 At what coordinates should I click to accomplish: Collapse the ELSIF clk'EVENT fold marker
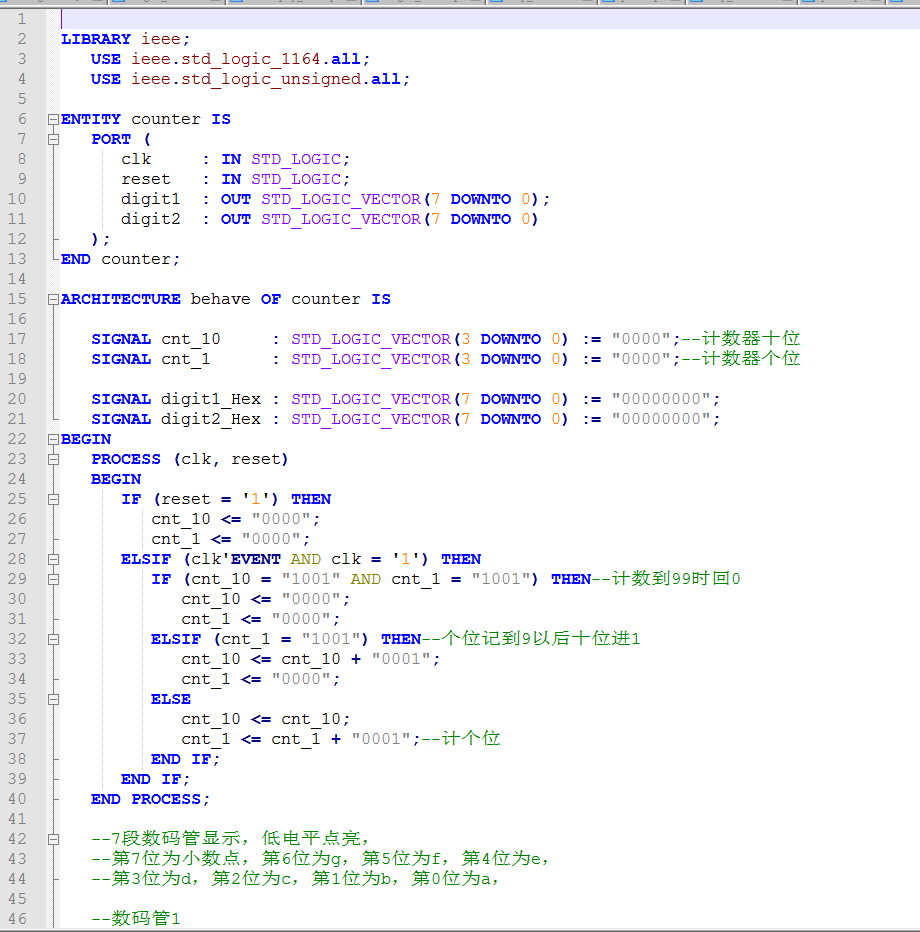(x=53, y=559)
